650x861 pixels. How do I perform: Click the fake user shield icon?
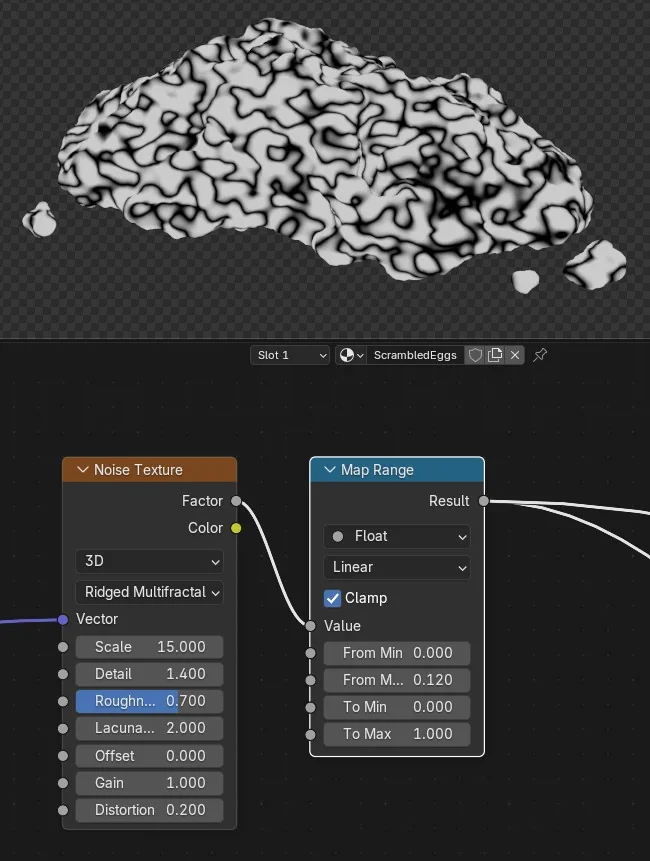pos(475,355)
